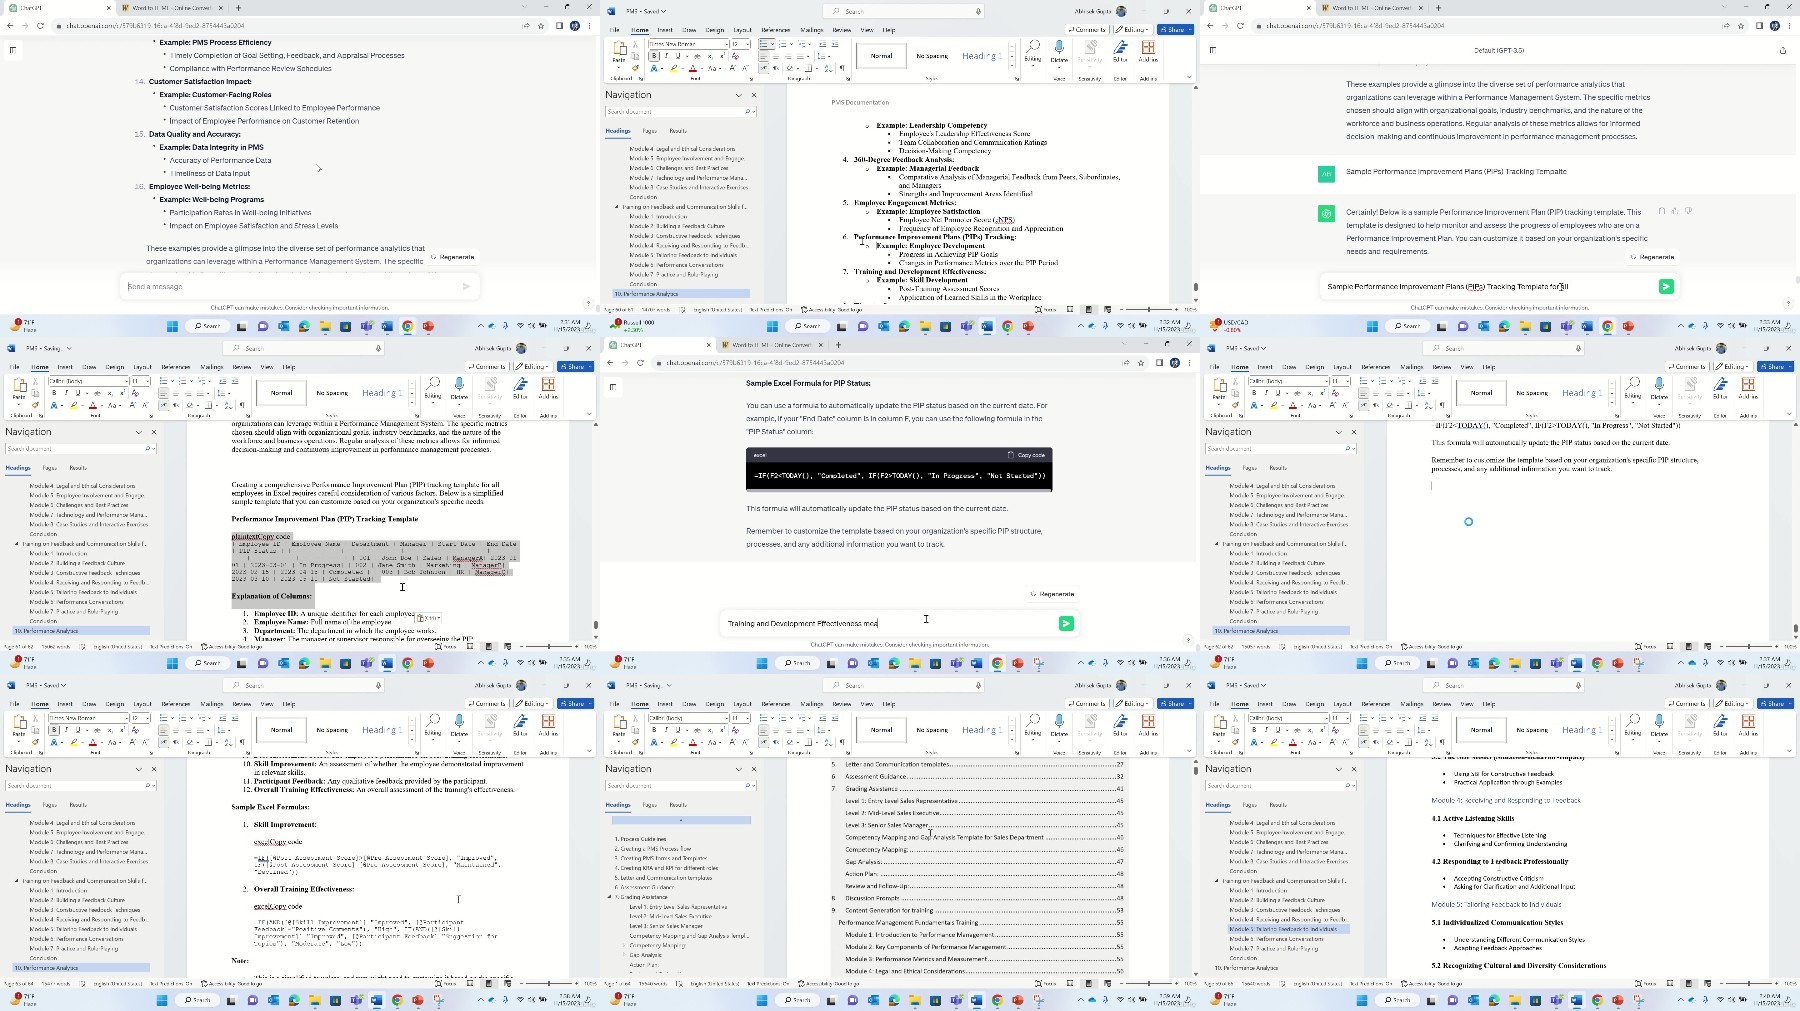1800x1011 pixels.
Task: Open Editor in Leadership Competency Word window
Action: [x=1120, y=52]
